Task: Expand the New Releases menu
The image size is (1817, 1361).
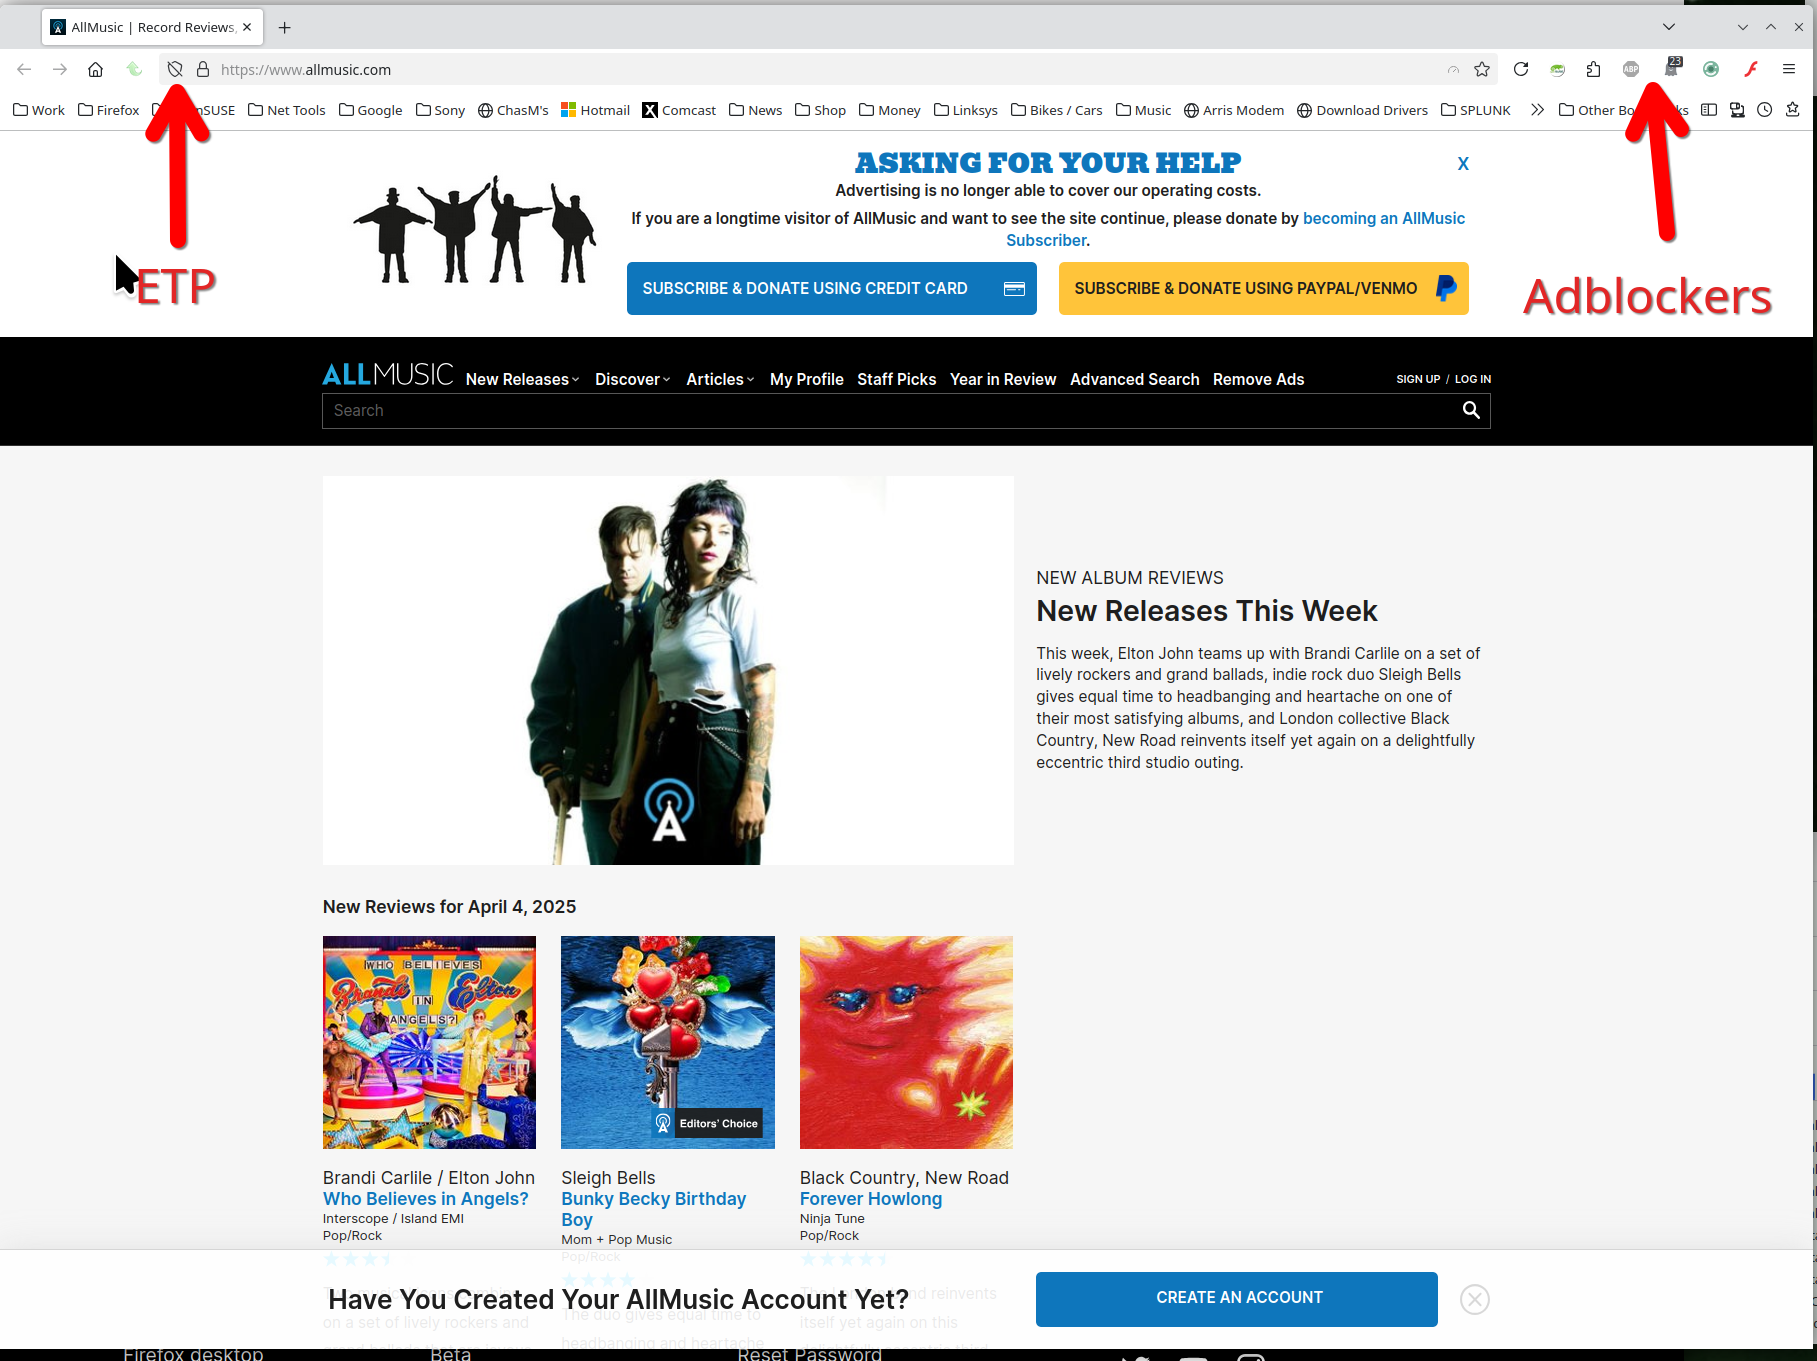Action: (x=523, y=379)
